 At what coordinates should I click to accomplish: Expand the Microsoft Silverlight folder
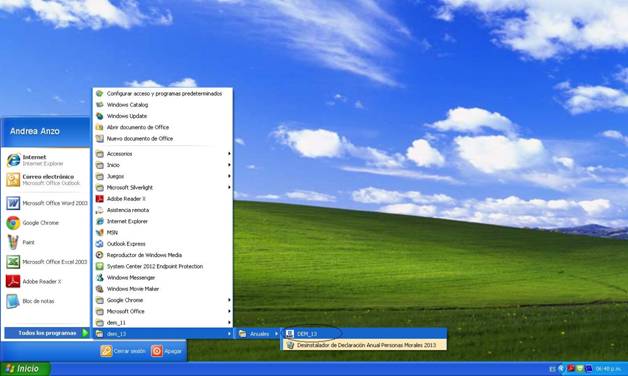click(x=163, y=187)
